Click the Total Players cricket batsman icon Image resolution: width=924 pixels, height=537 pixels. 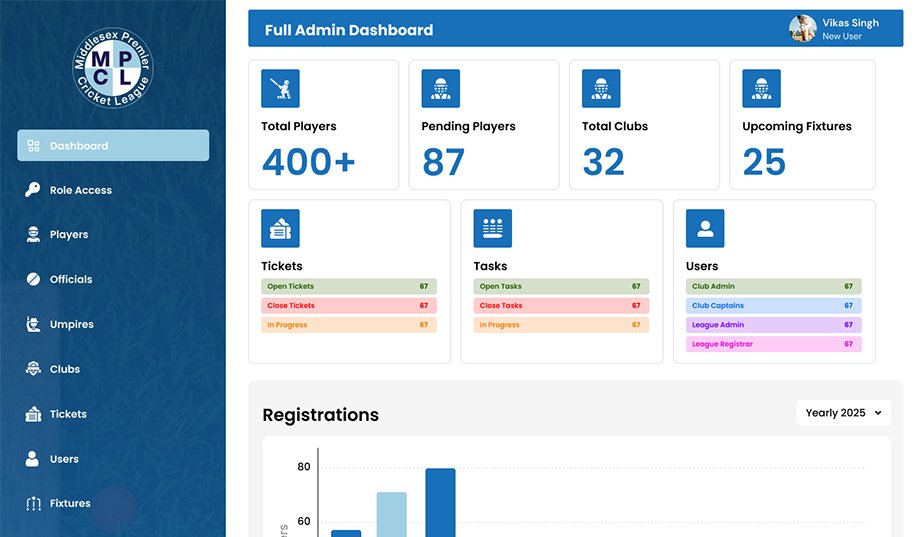tap(280, 89)
